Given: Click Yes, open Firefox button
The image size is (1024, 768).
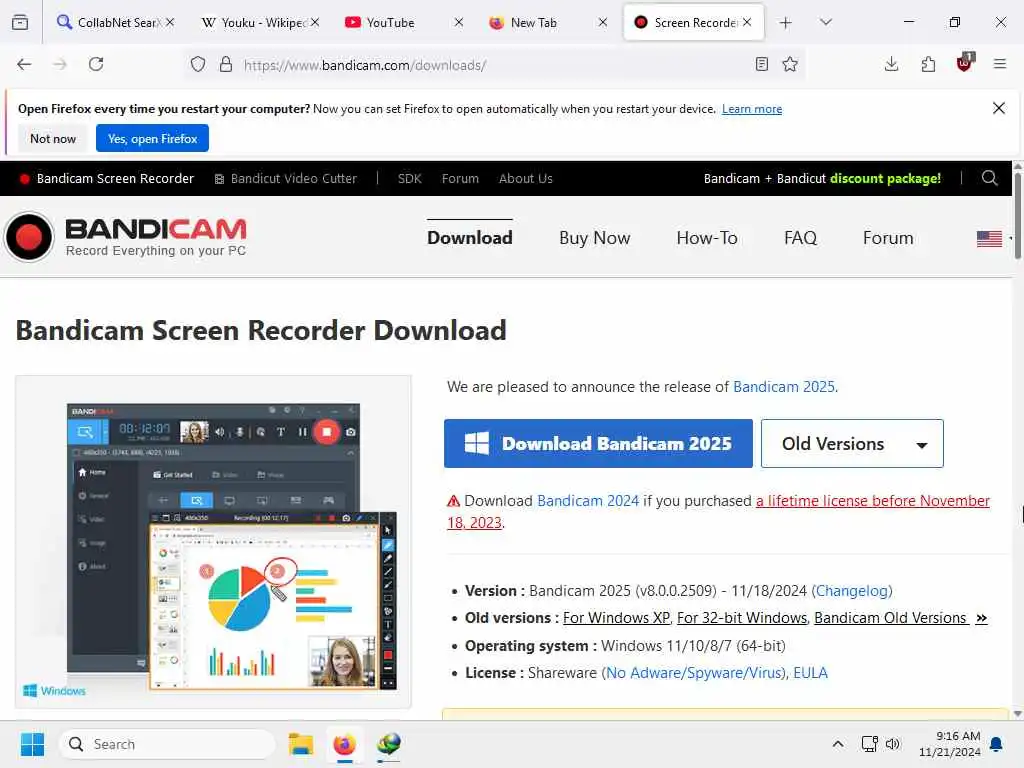Looking at the screenshot, I should click(x=152, y=138).
